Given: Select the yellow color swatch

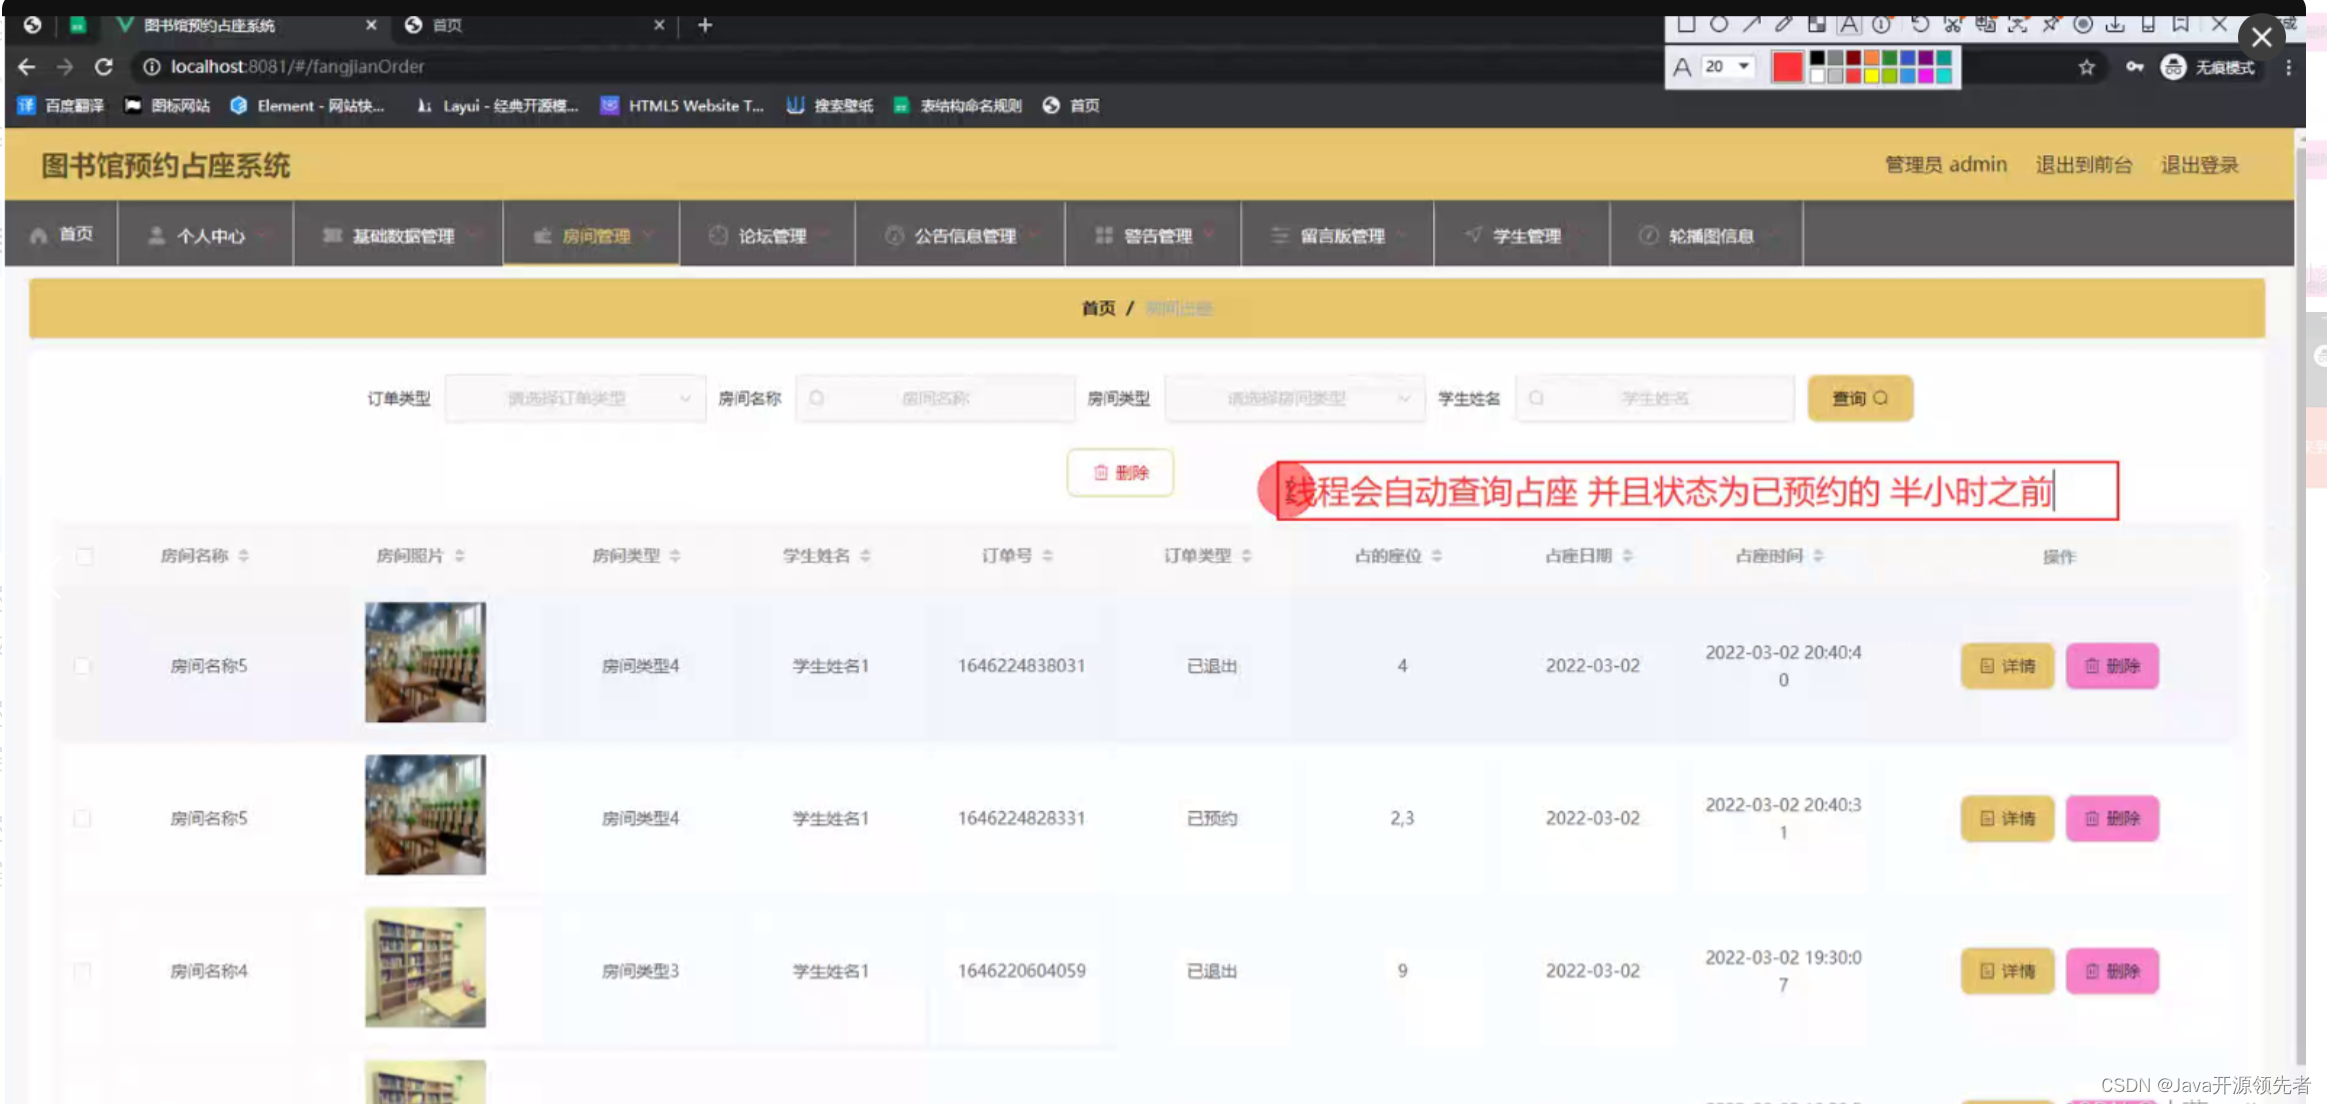Looking at the screenshot, I should click(x=1871, y=75).
